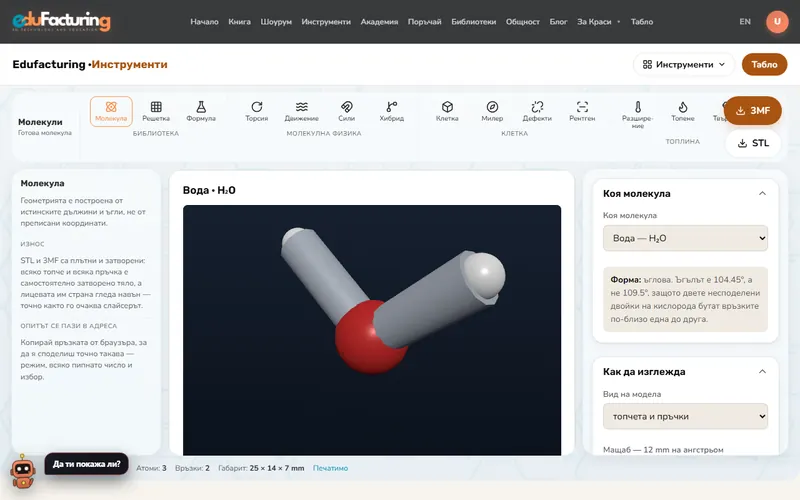Click the Да ти покажа ли? bubble
The height and width of the screenshot is (500, 800).
pos(87,464)
